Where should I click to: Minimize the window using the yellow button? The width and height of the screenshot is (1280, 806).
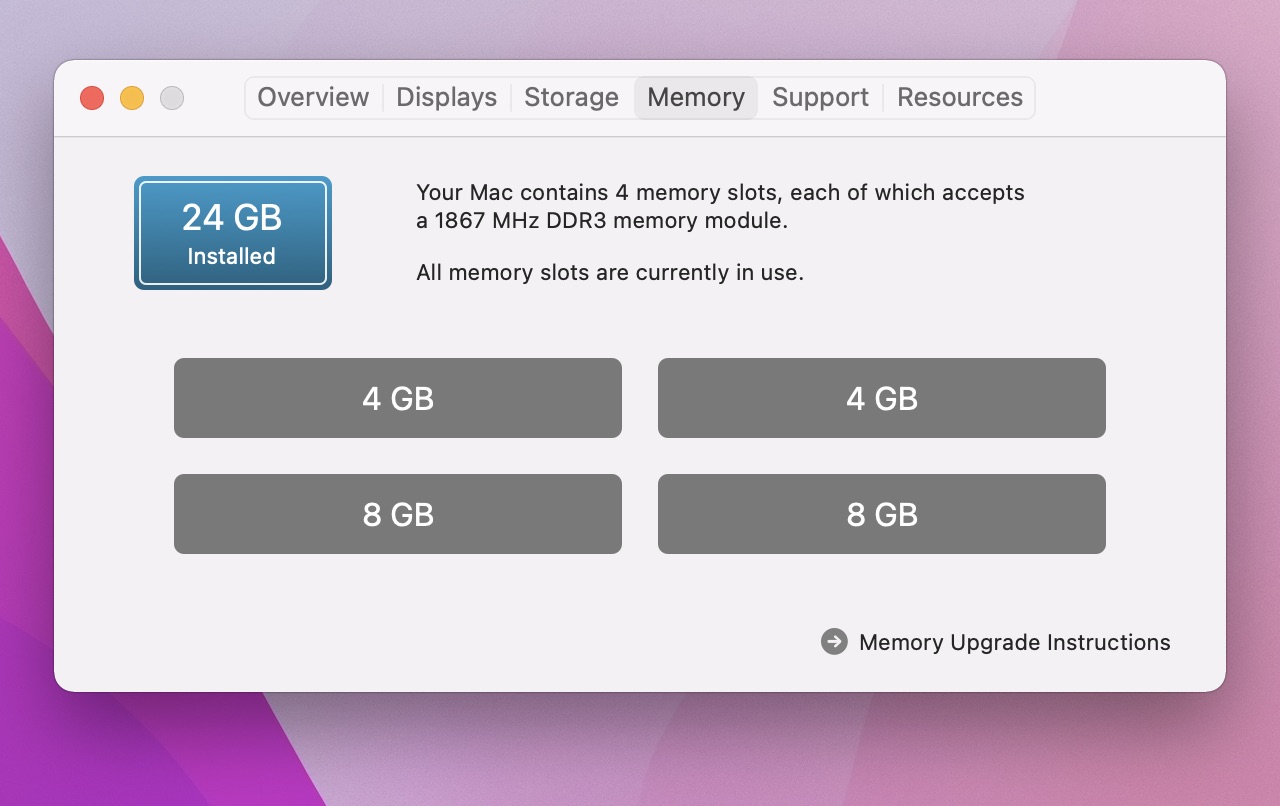tap(132, 98)
